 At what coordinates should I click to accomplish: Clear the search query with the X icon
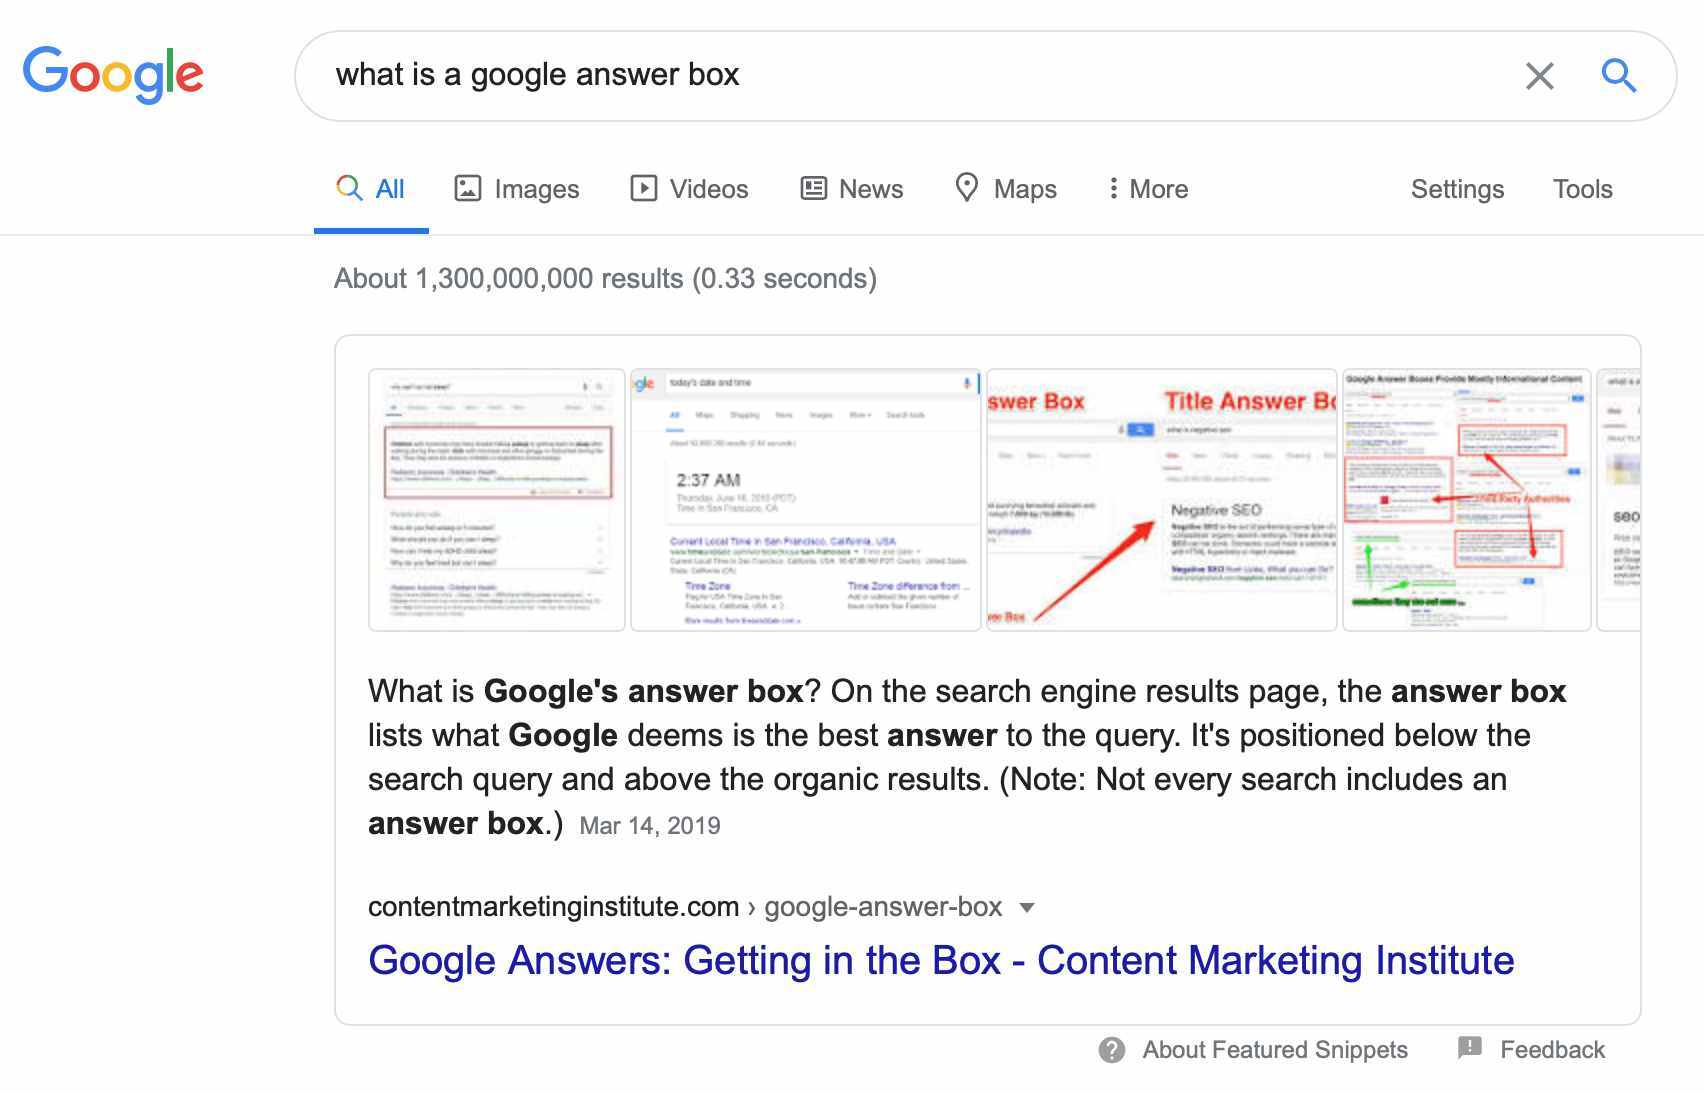click(x=1538, y=75)
